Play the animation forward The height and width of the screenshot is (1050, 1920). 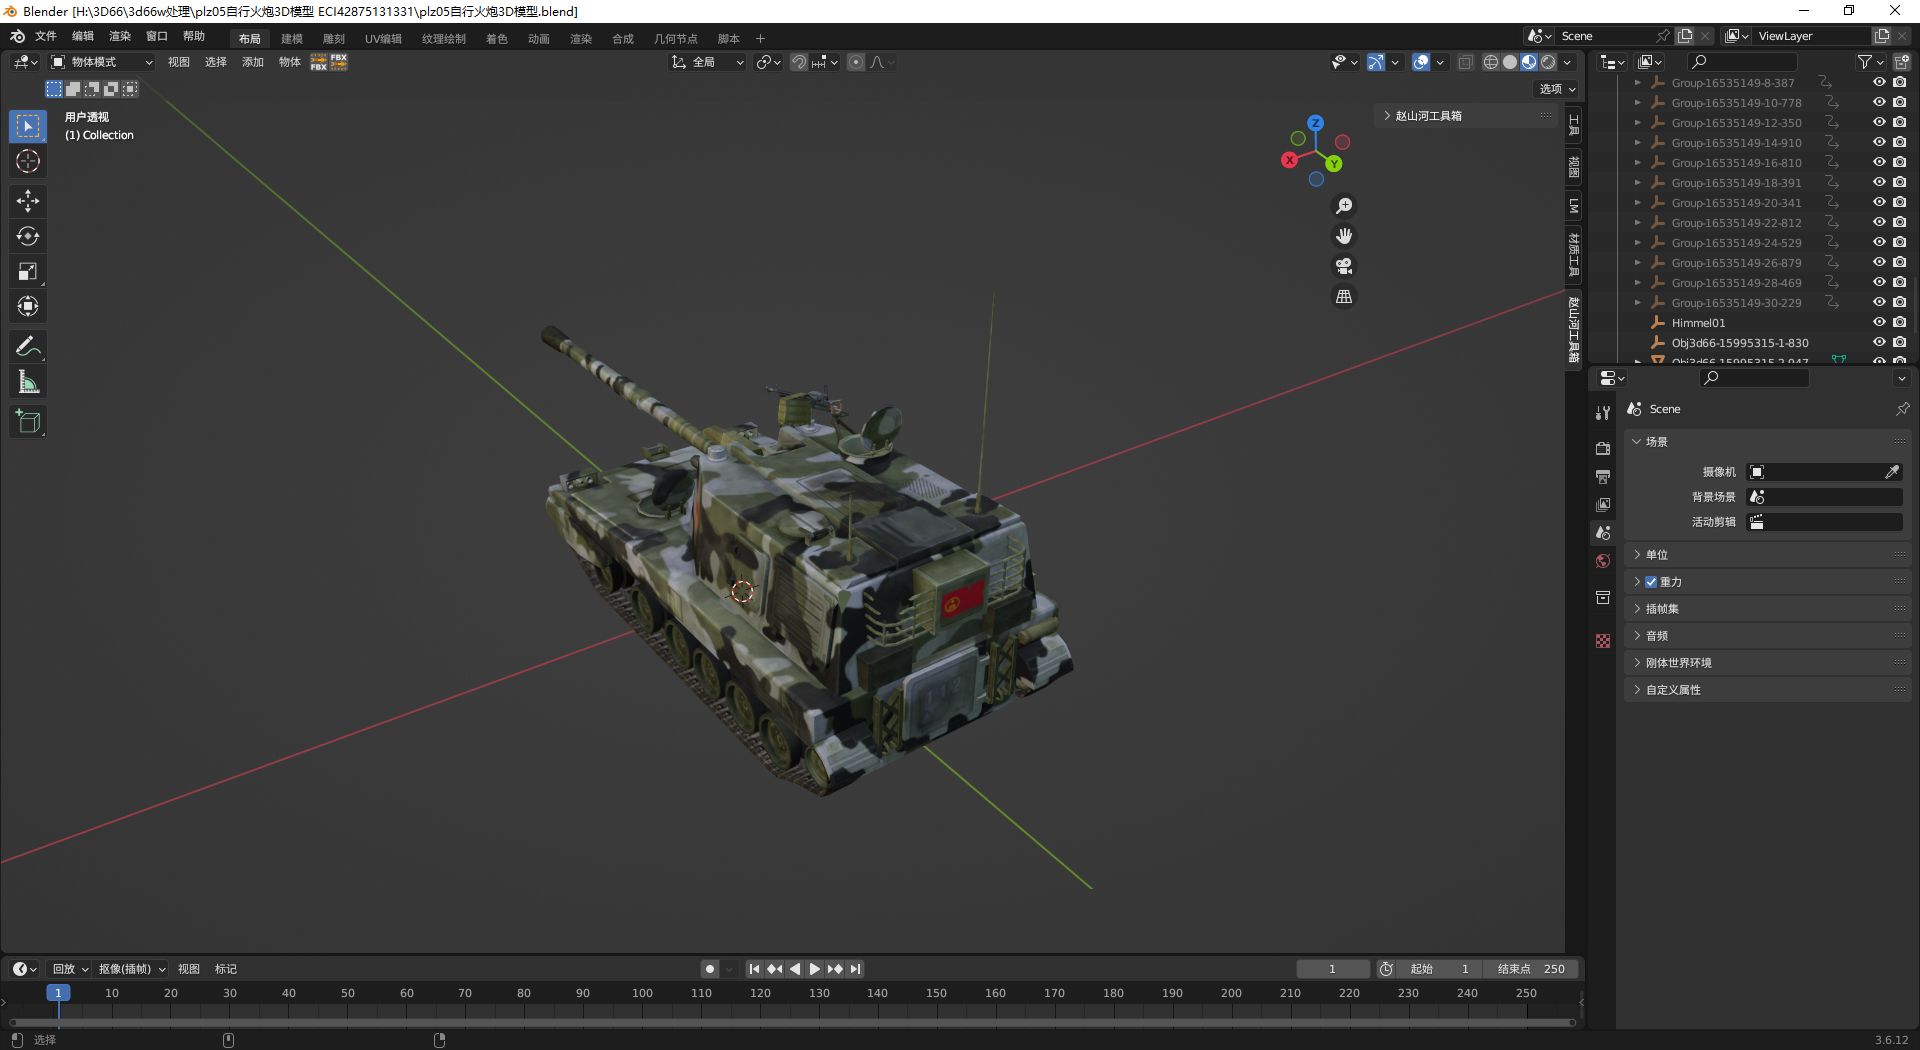815,969
